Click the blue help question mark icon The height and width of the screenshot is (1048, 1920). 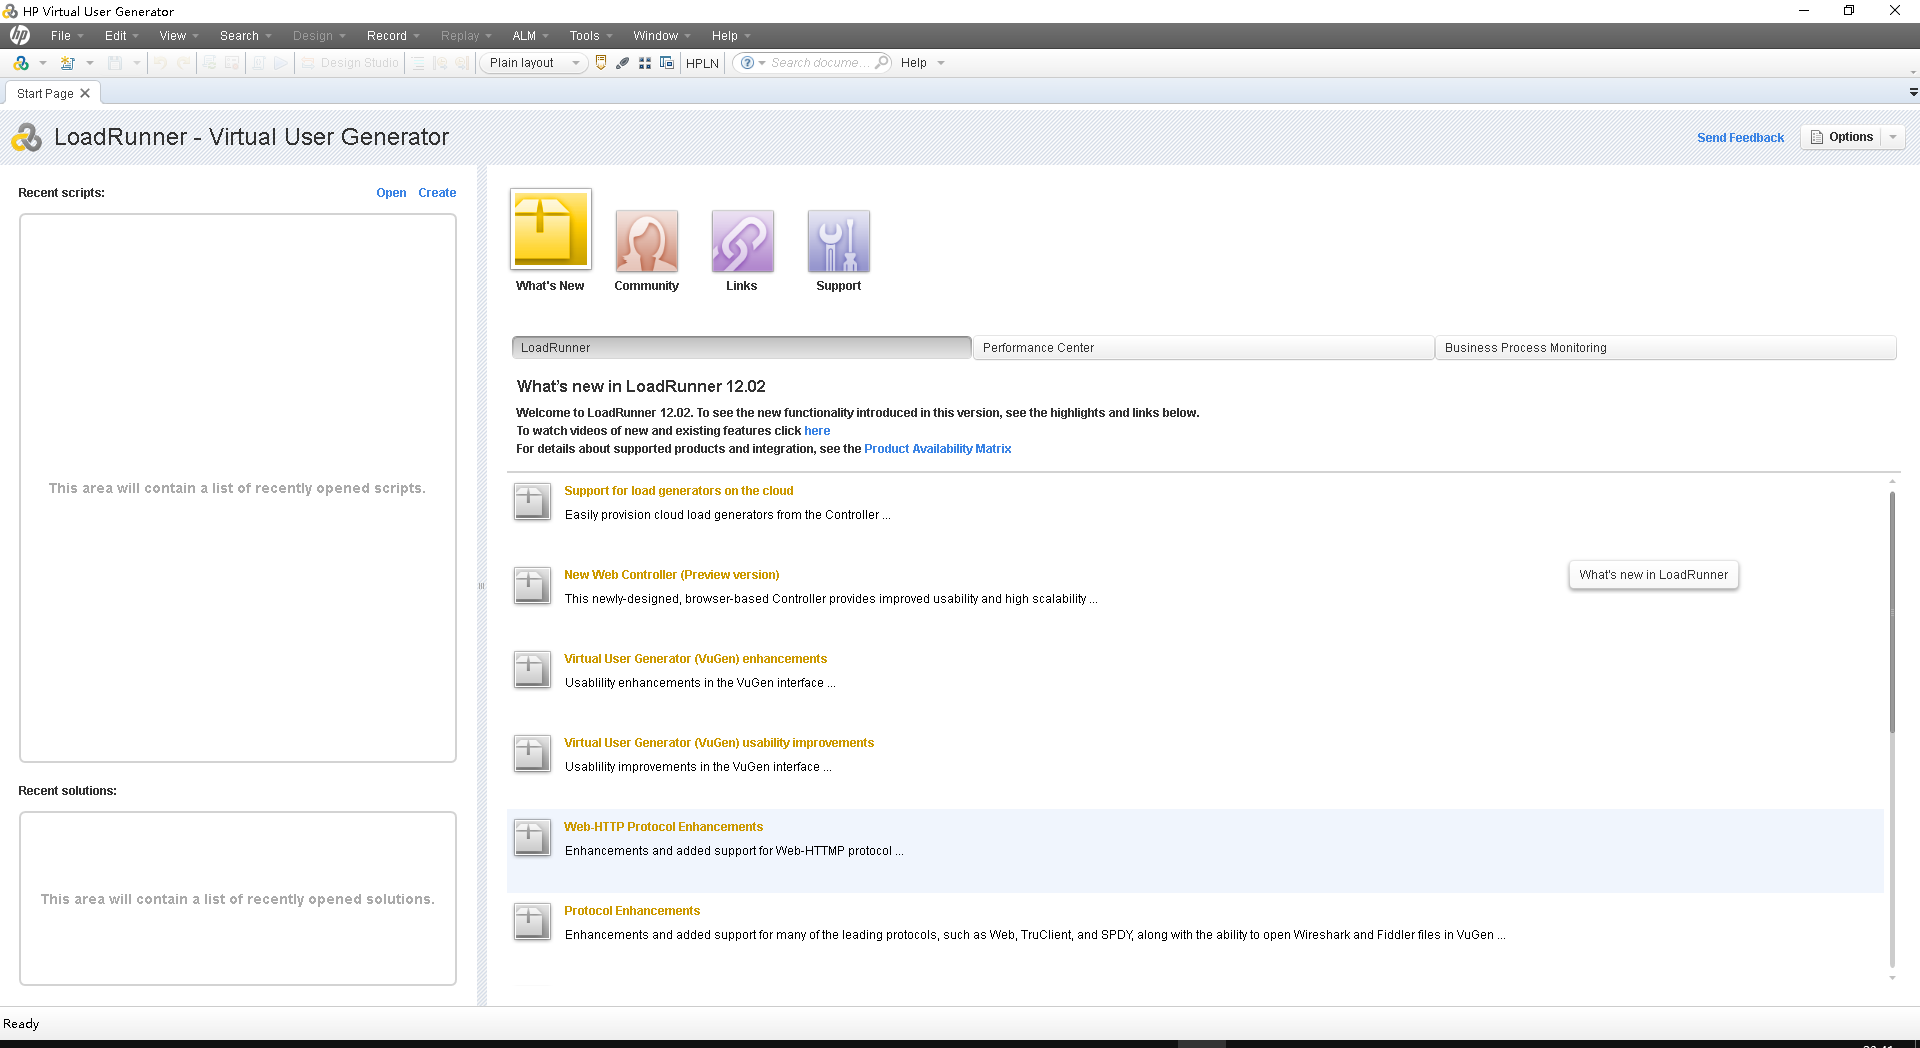pos(747,63)
